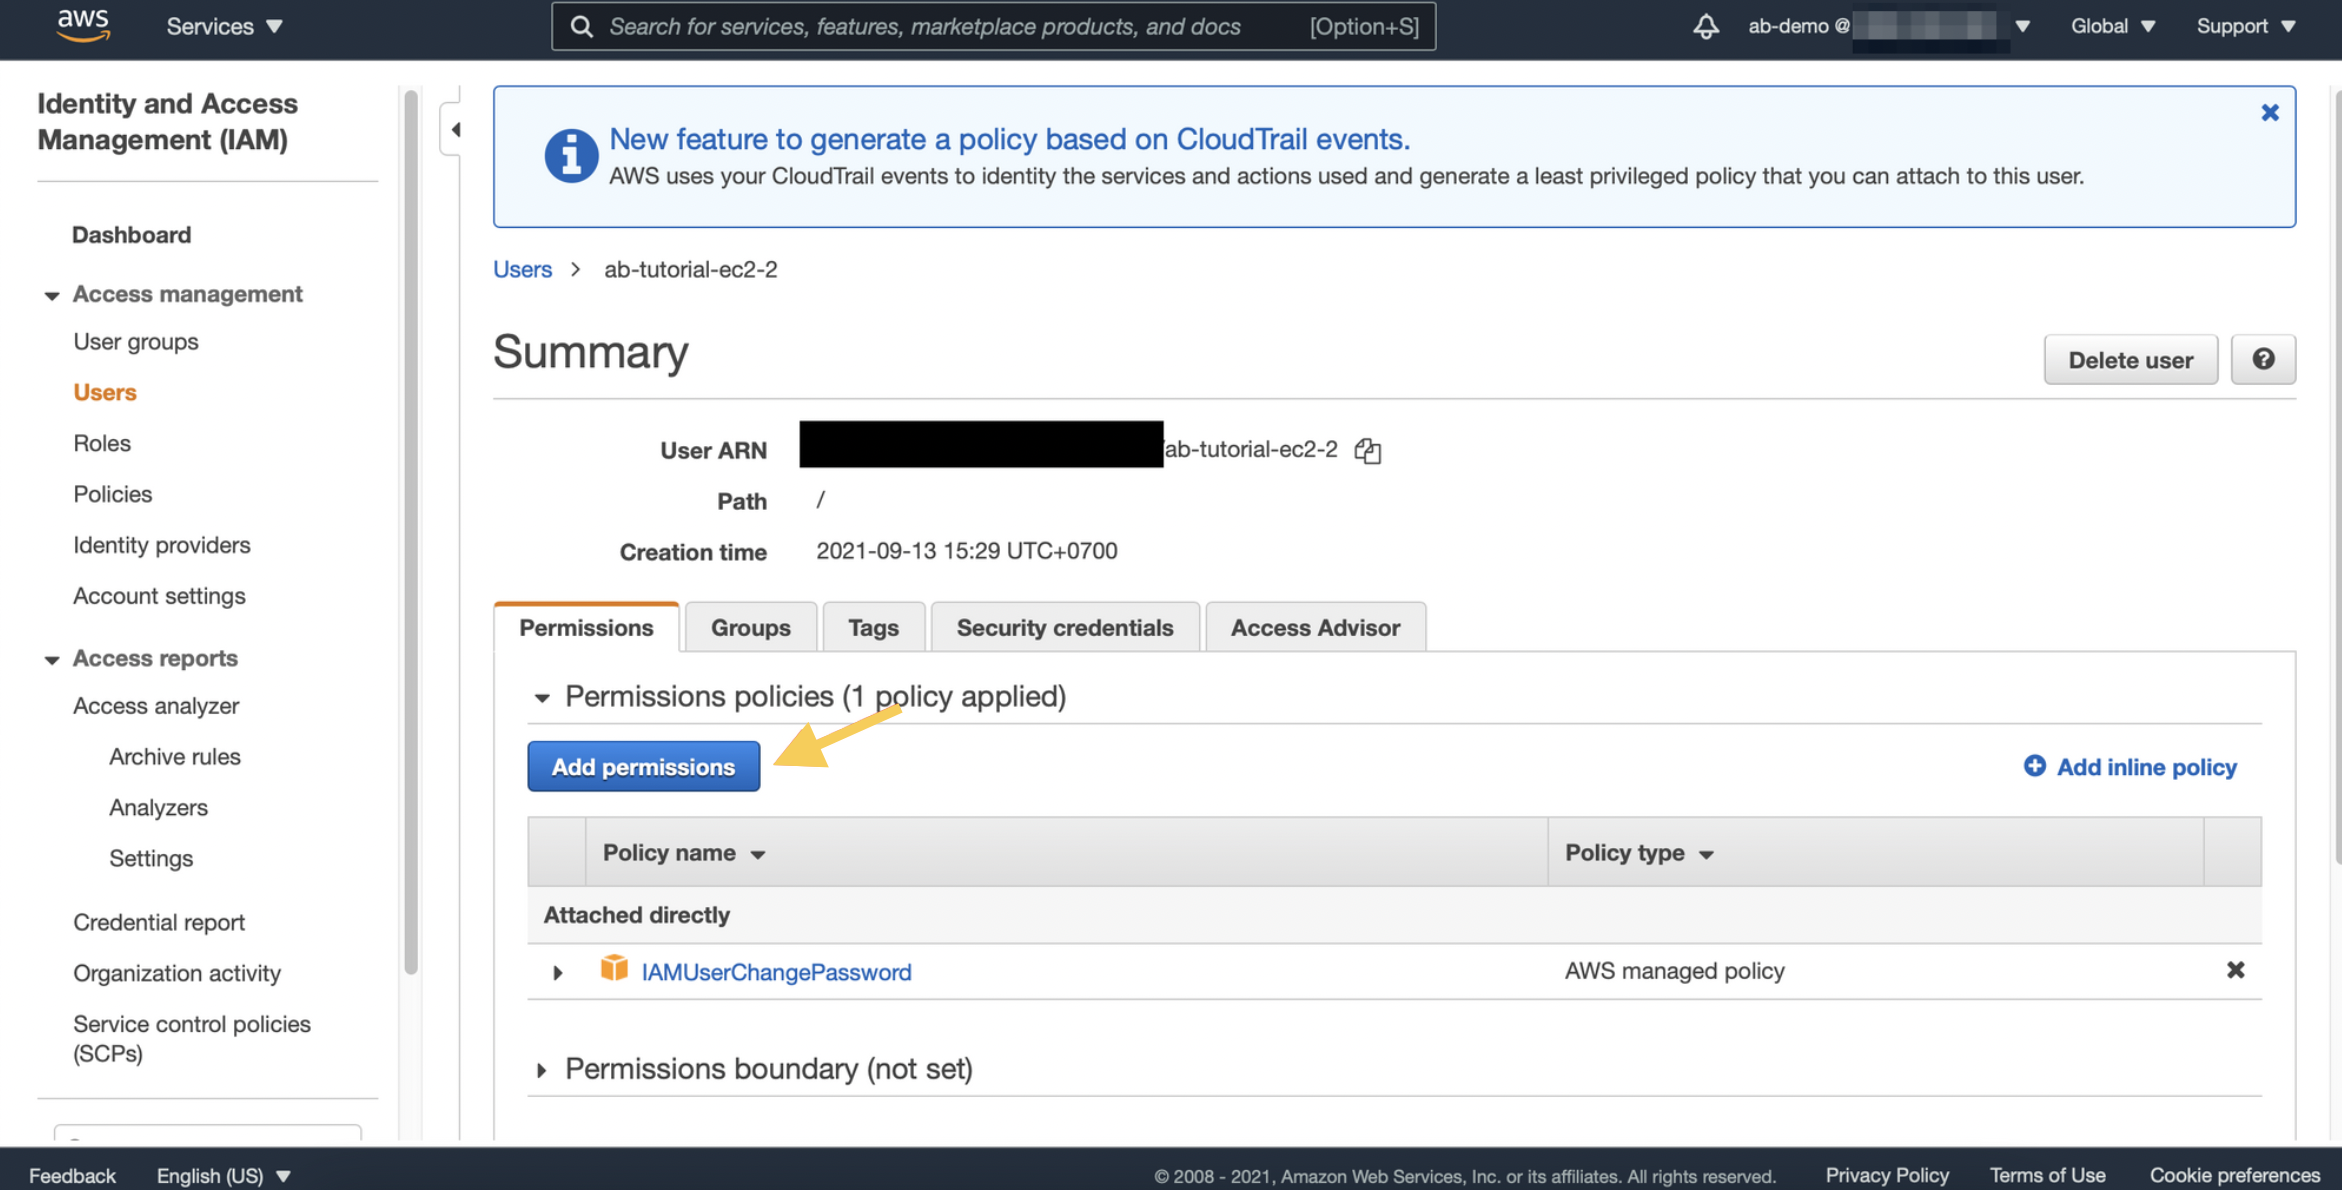The image size is (2342, 1190).
Task: Open help question mark button
Action: point(2263,360)
